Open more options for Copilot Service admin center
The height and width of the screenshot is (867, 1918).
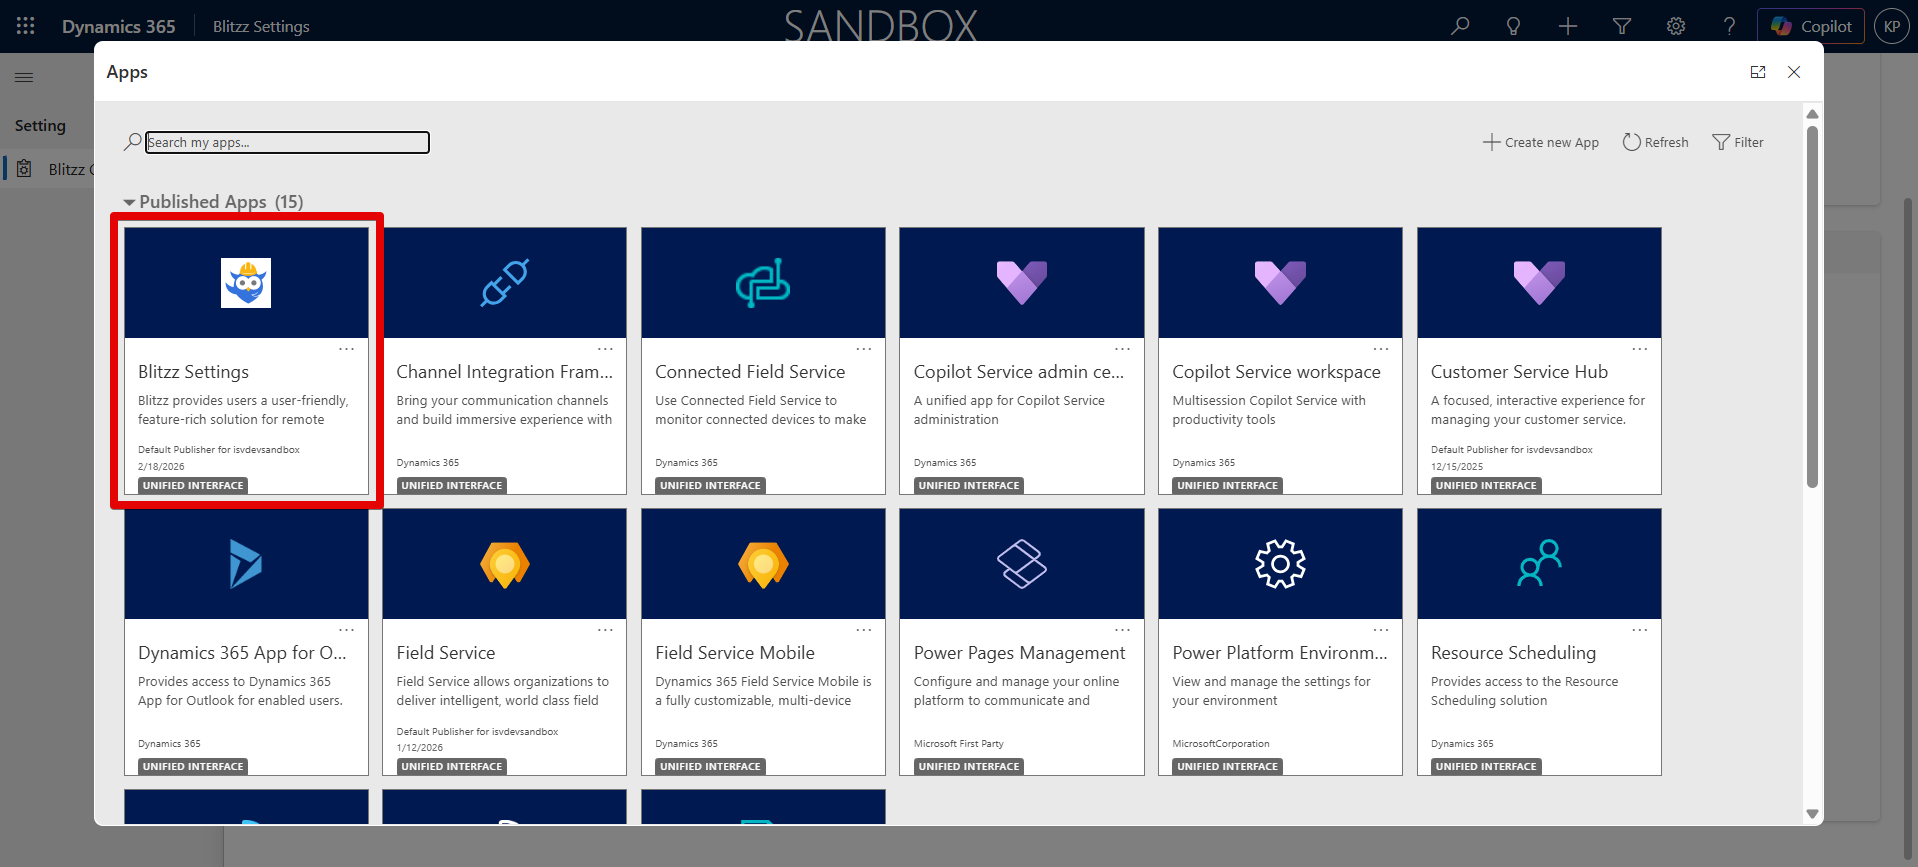(x=1122, y=349)
